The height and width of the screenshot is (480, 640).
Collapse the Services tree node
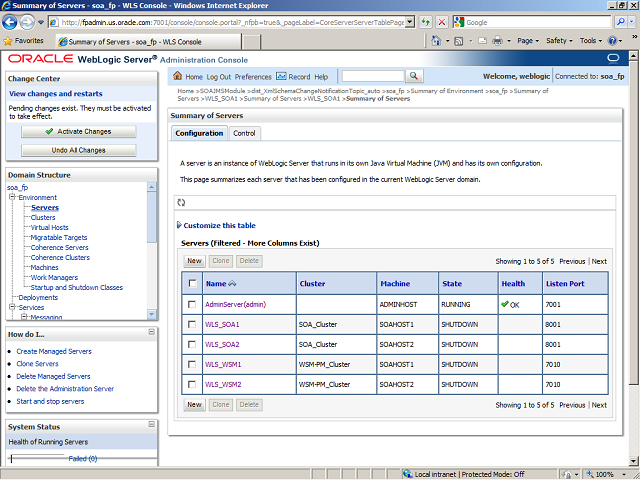coord(11,307)
